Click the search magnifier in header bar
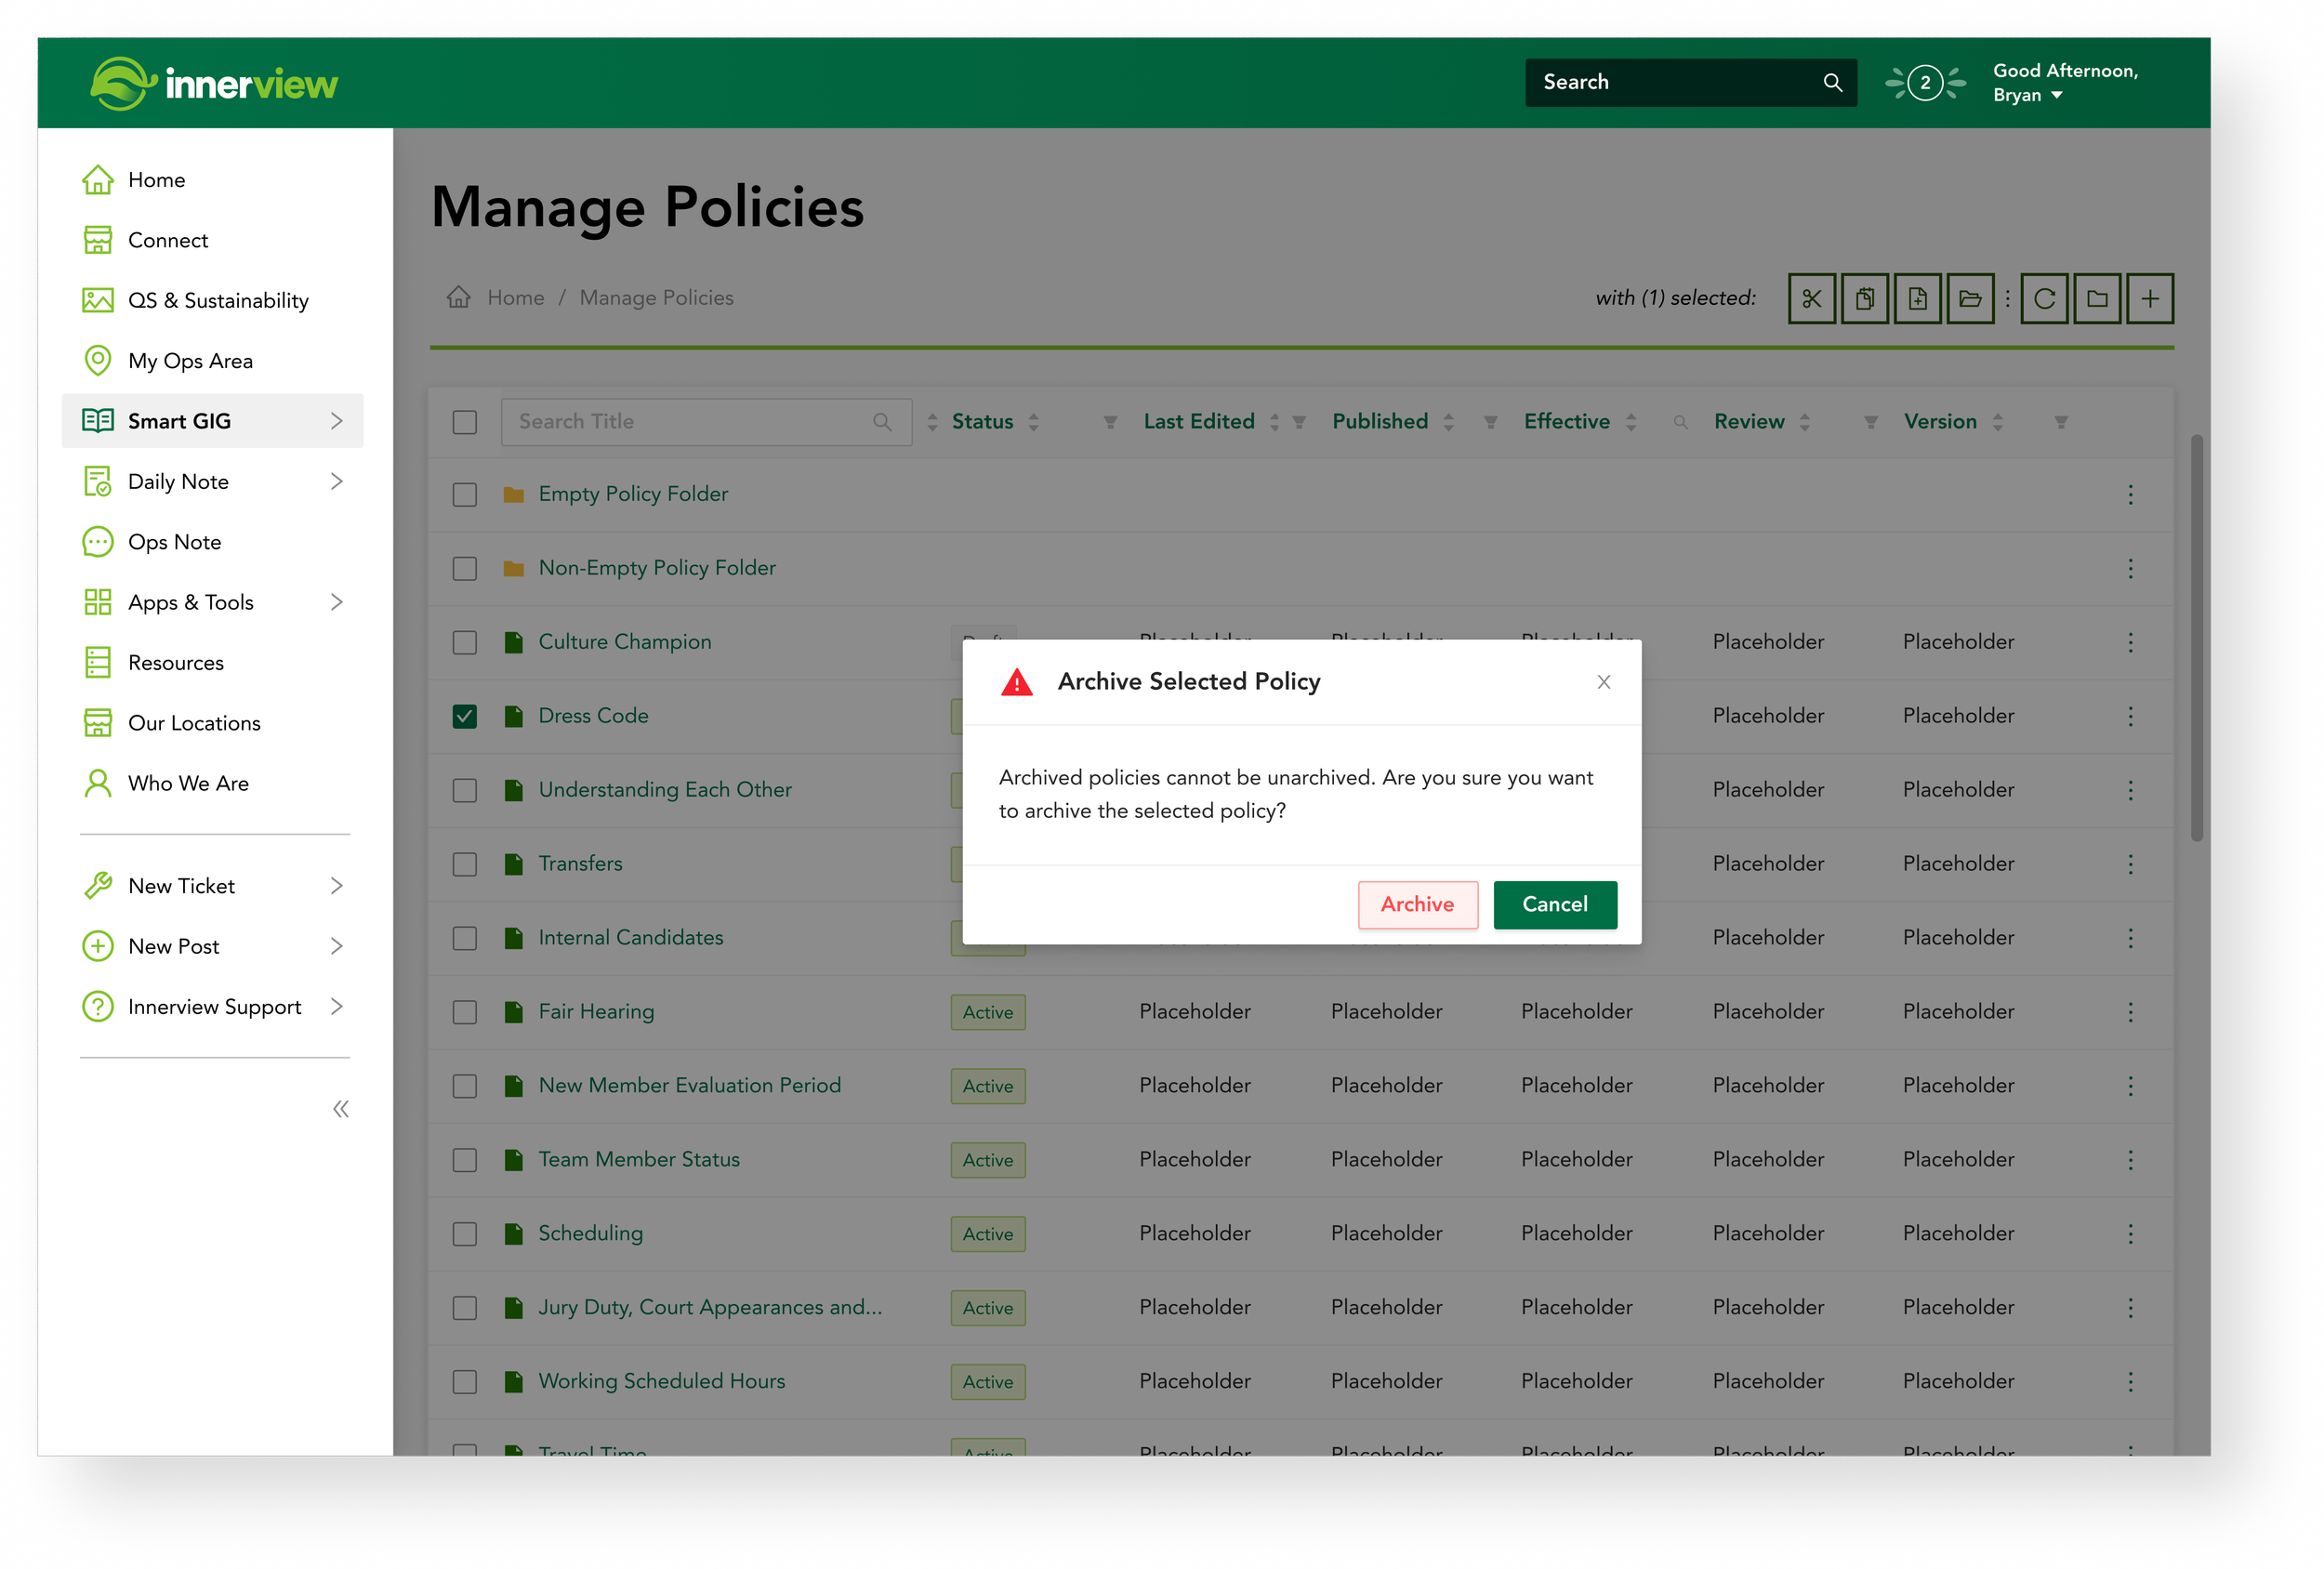Image resolution: width=2324 pixels, height=1569 pixels. (1832, 82)
